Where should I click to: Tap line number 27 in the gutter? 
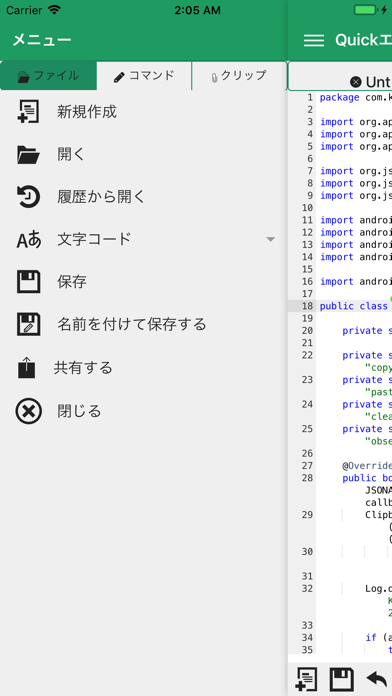(x=308, y=466)
